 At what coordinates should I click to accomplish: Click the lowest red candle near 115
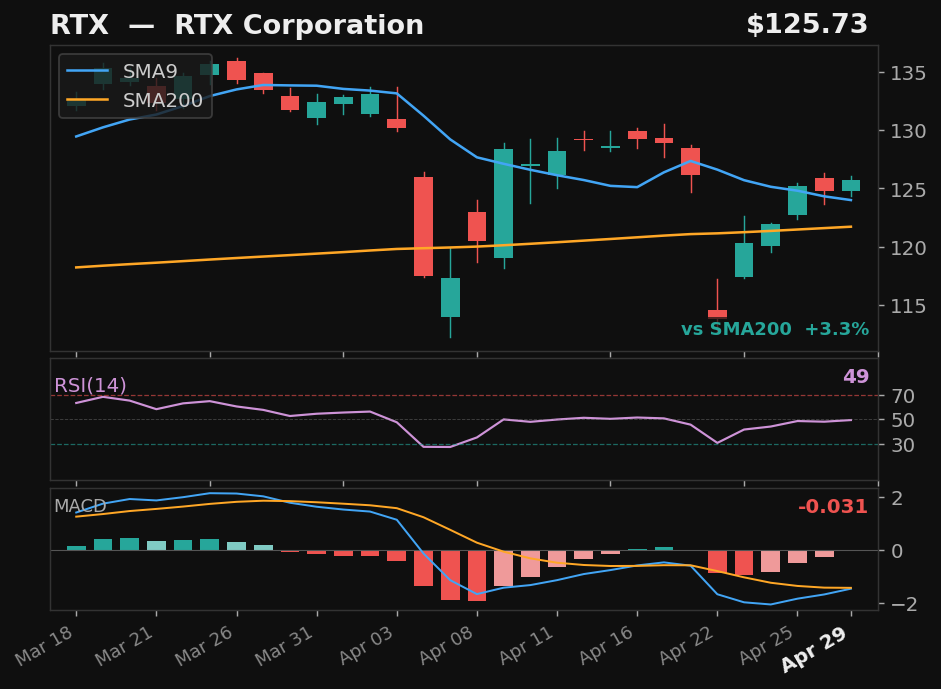pyautogui.click(x=717, y=313)
